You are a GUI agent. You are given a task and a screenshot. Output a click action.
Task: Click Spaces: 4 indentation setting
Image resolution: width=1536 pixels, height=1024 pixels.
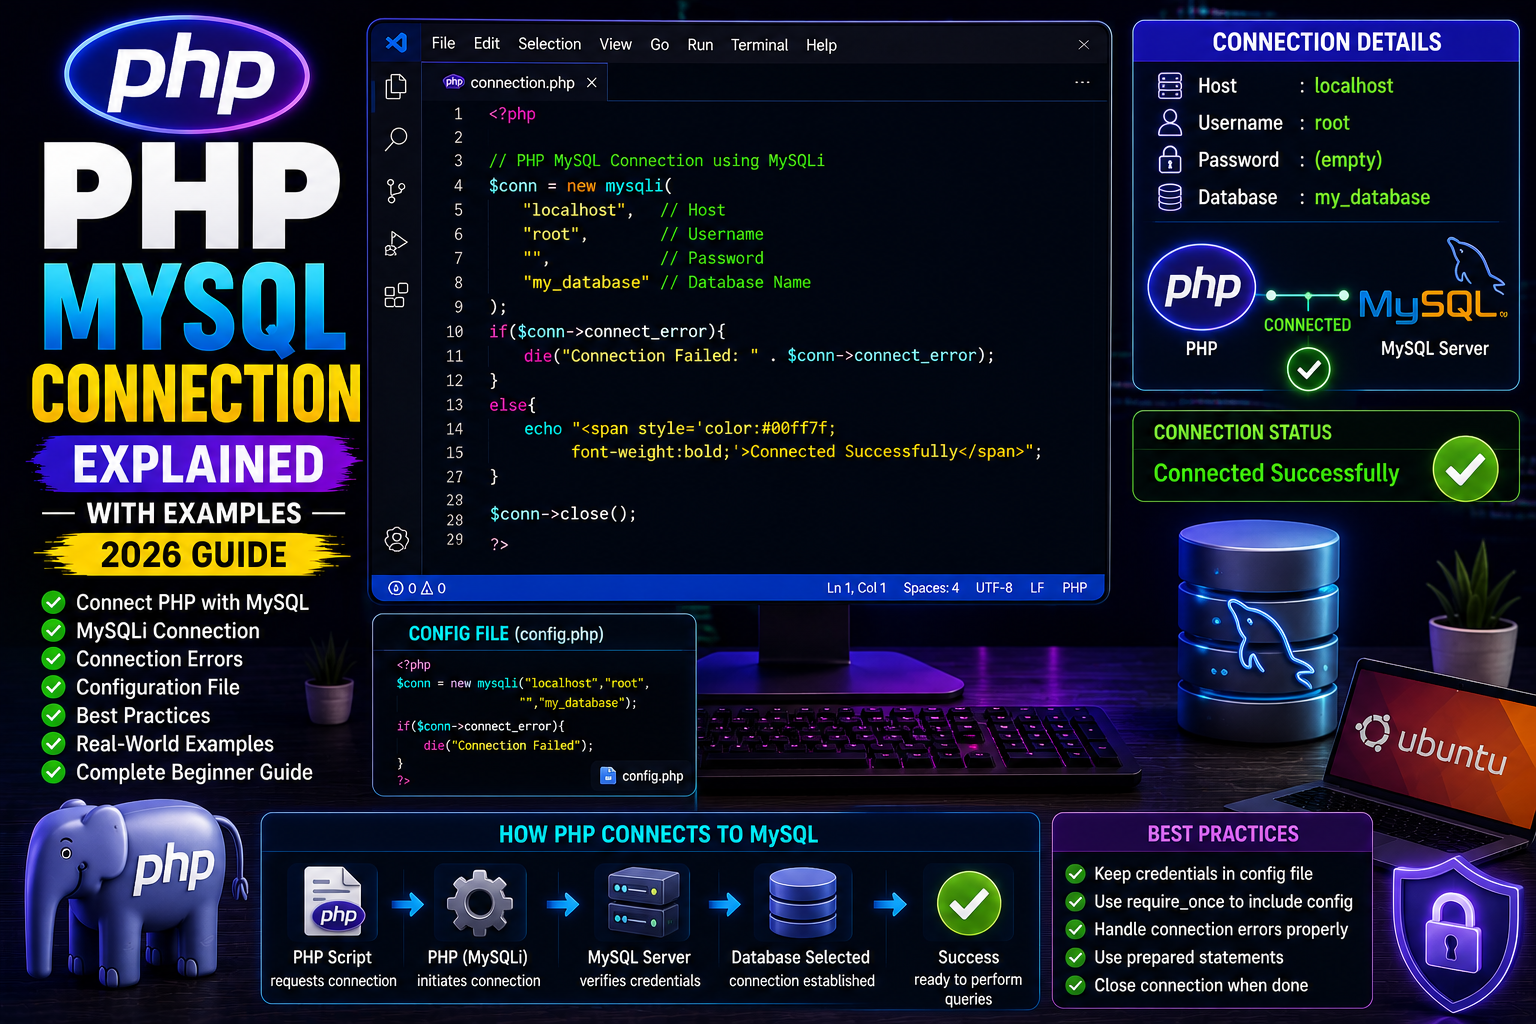click(x=931, y=588)
